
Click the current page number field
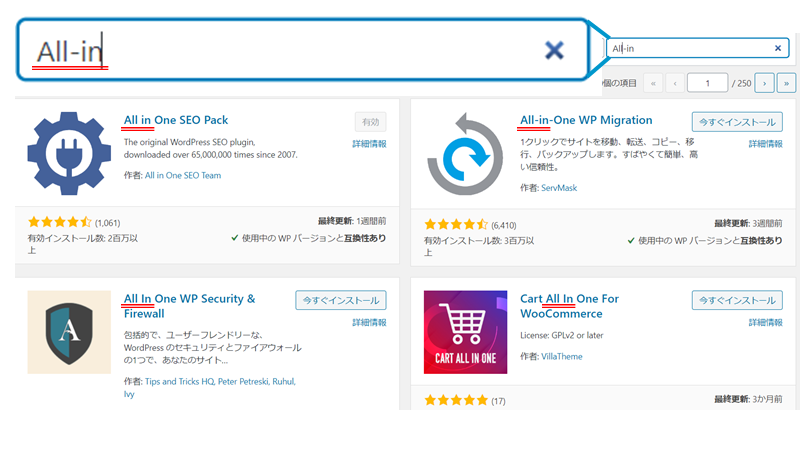(707, 83)
